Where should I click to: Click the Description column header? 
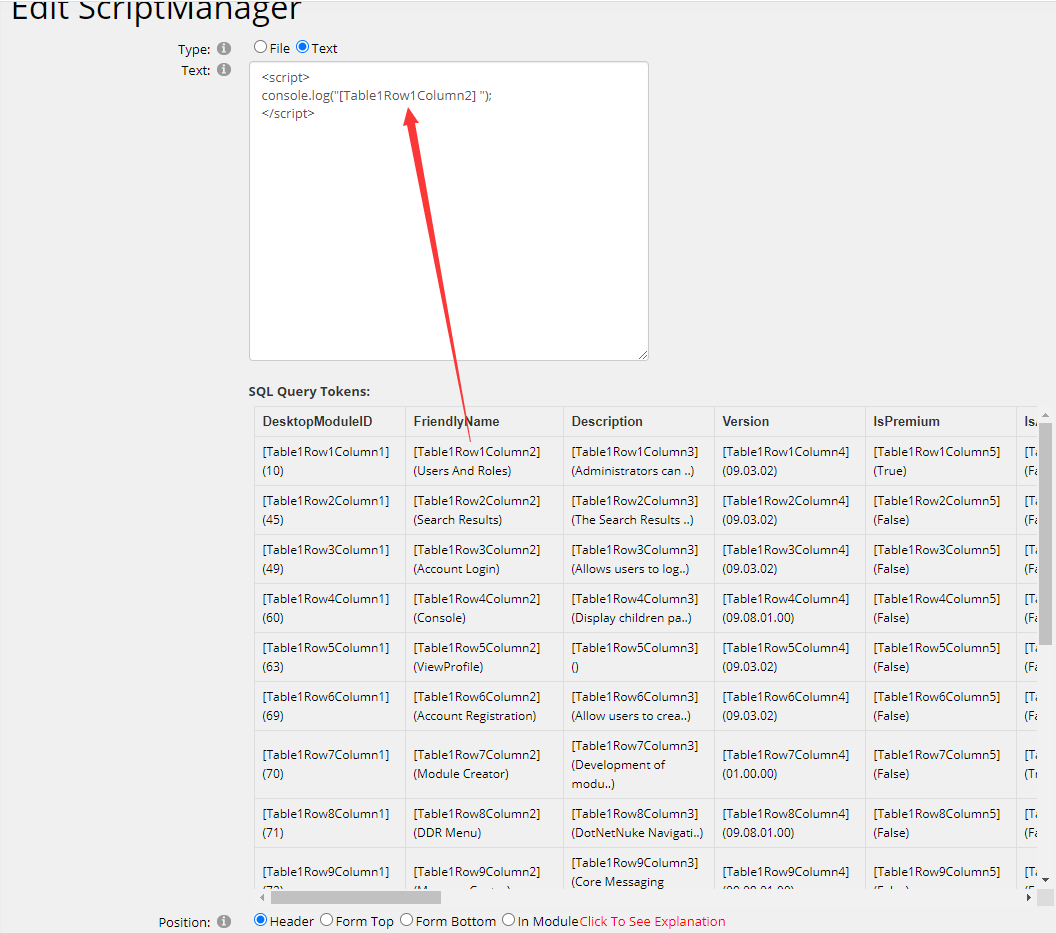pyautogui.click(x=607, y=421)
